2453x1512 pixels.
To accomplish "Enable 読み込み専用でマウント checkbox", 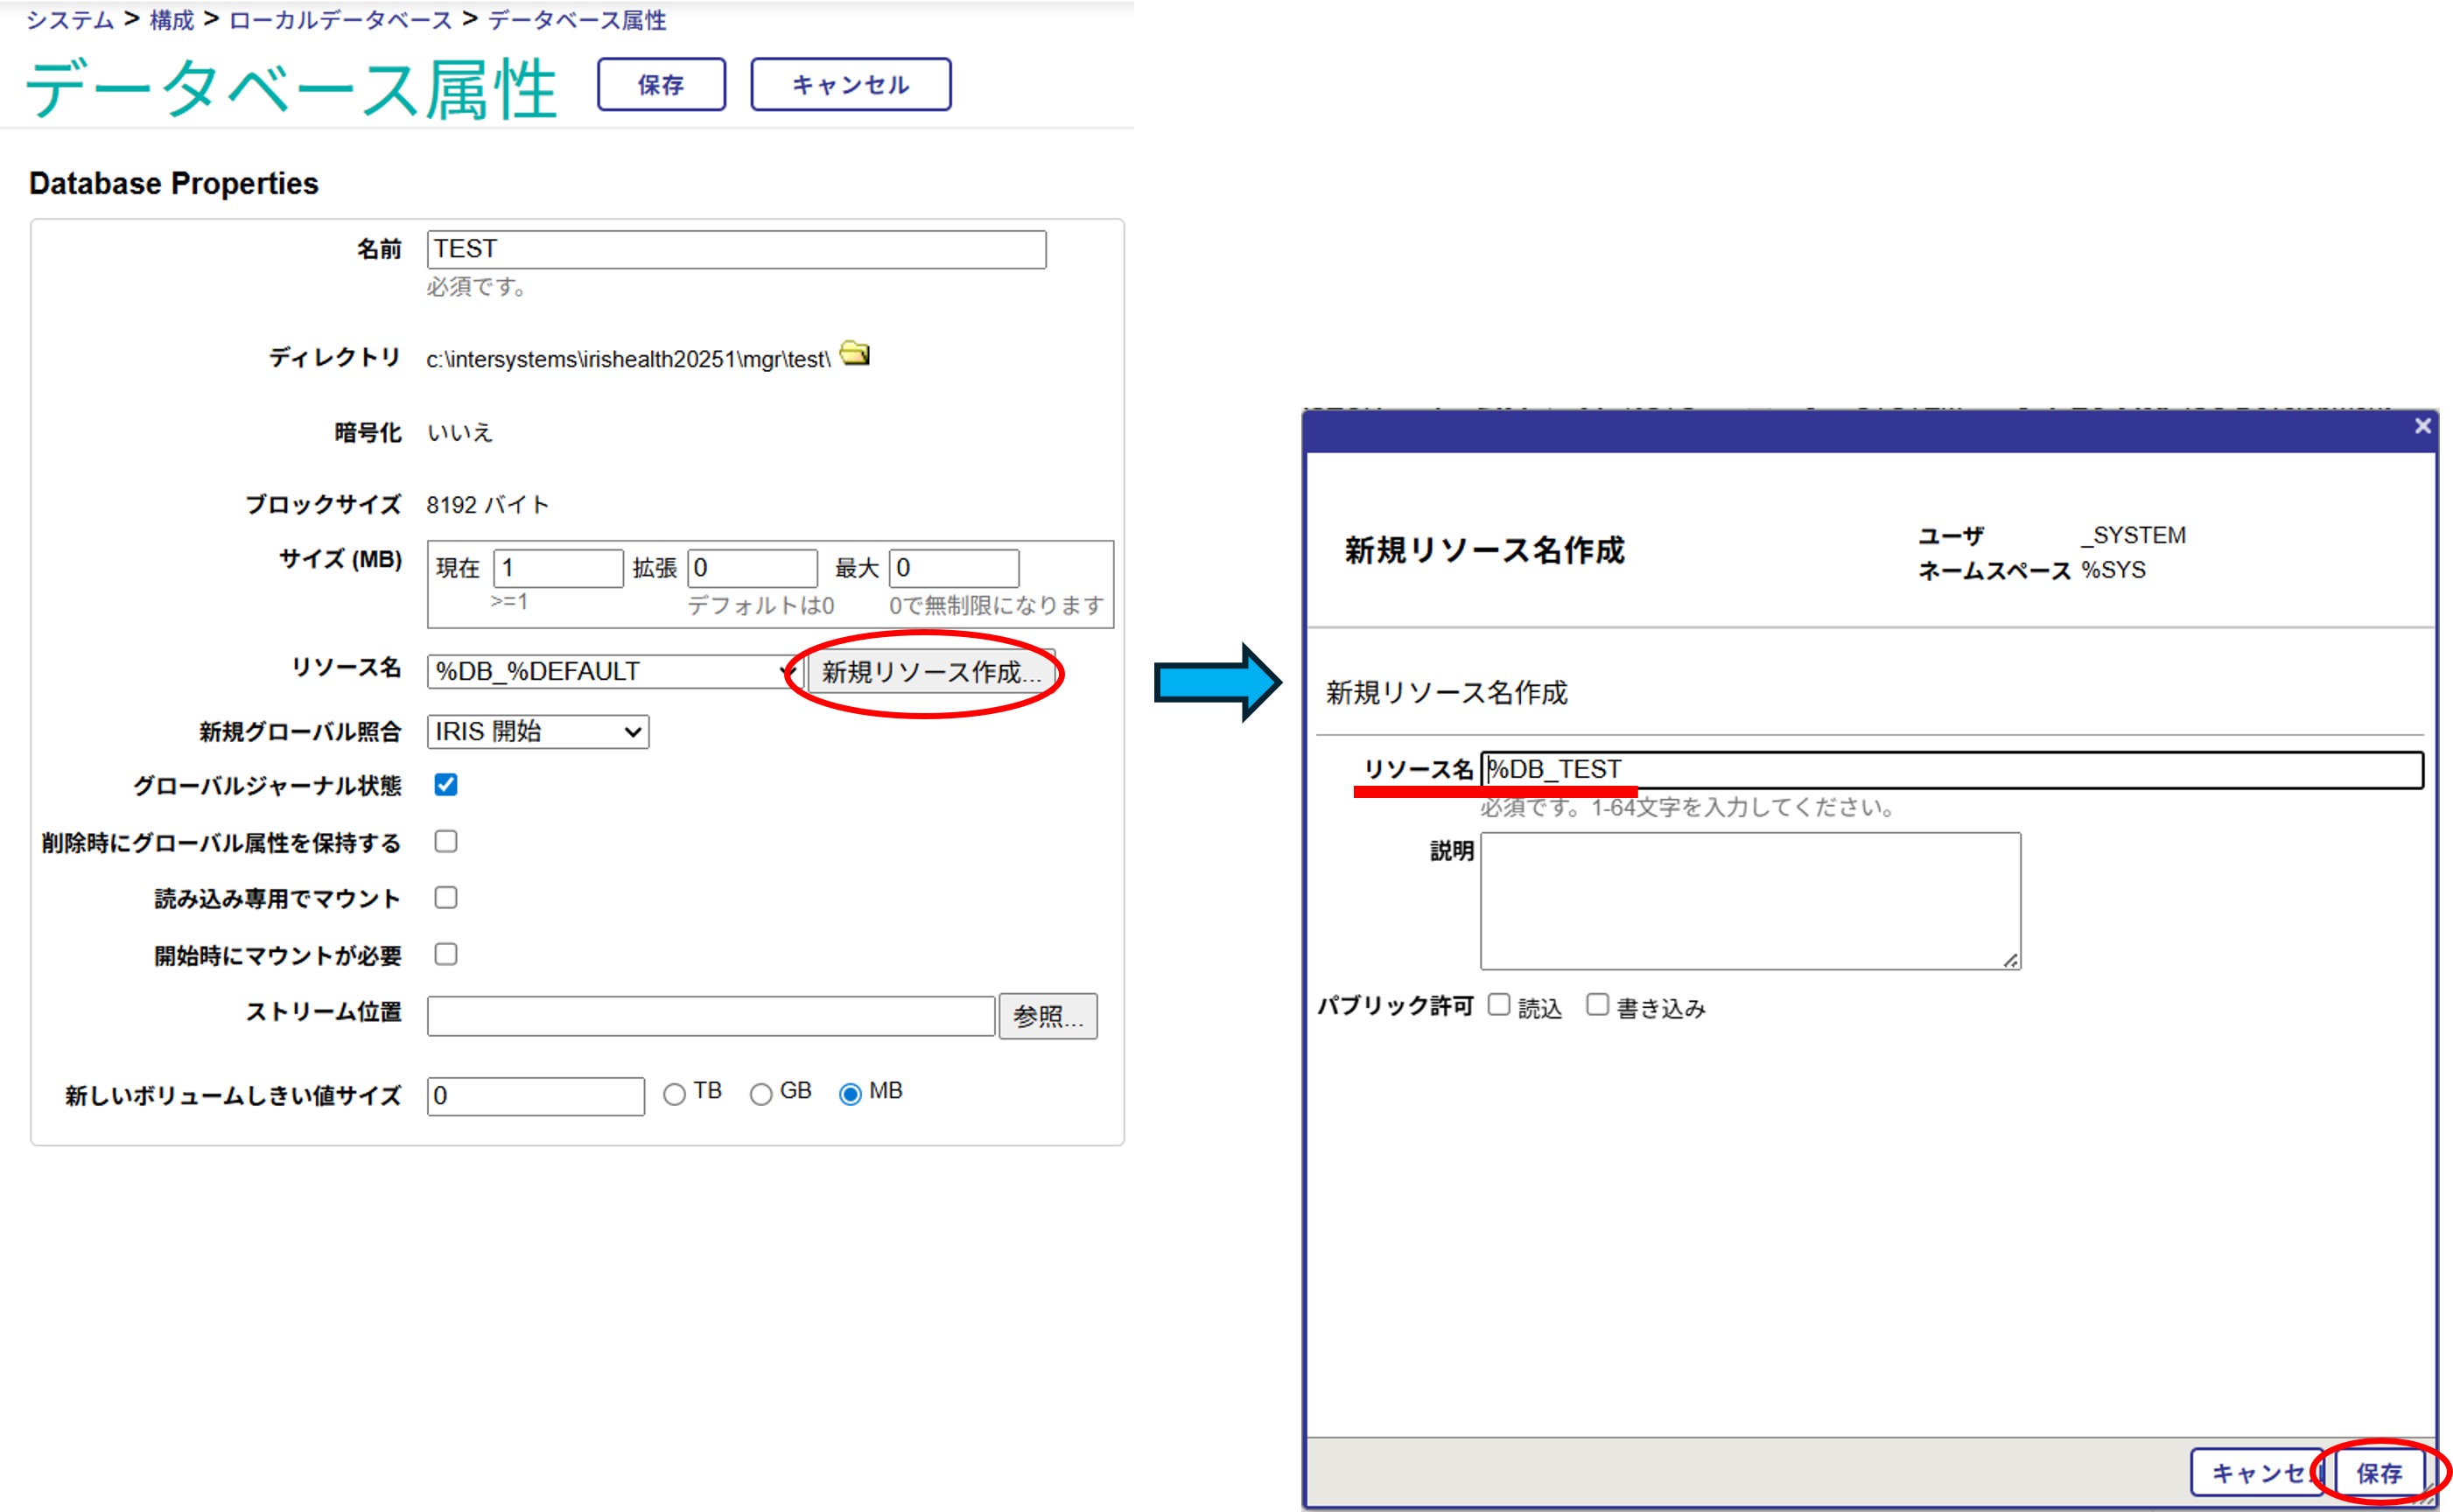I will click(446, 898).
